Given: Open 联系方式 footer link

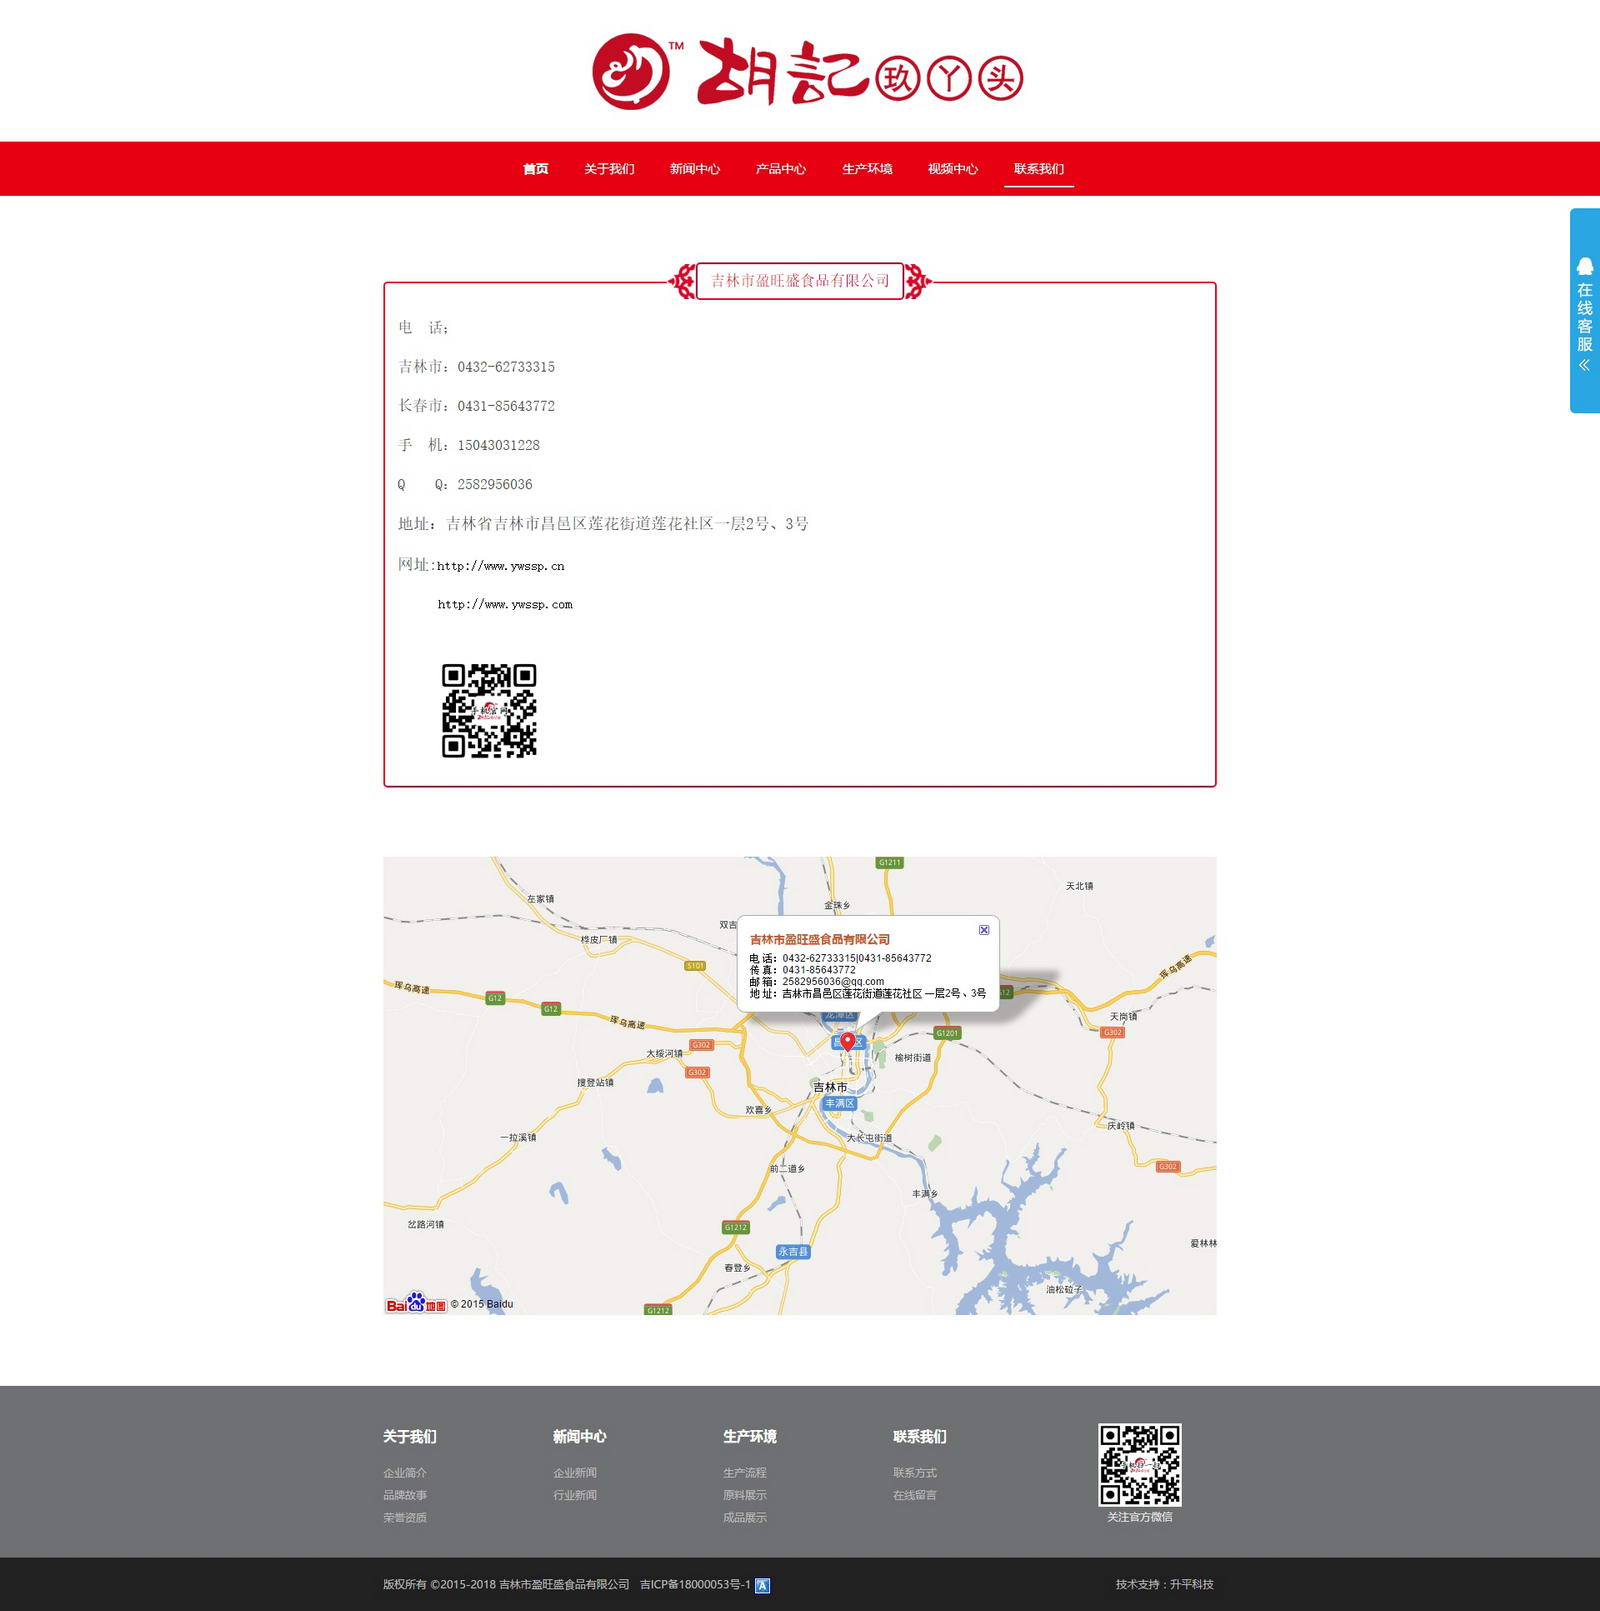Looking at the screenshot, I should click(915, 1473).
